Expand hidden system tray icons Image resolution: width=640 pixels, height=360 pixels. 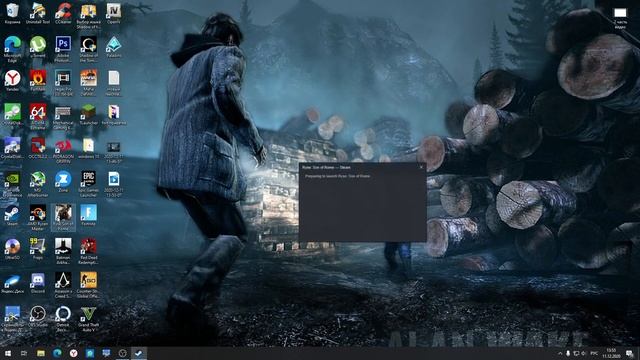click(x=560, y=353)
